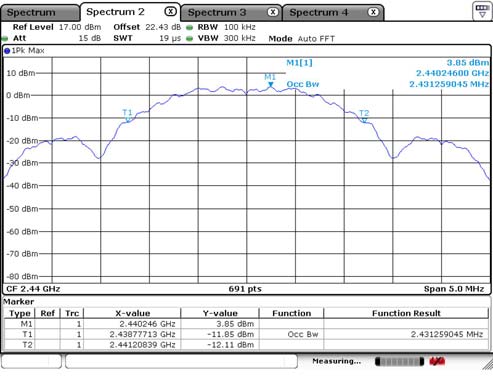Close the Spectrum 3 tab
Screen dimensions: 493x383
(273, 12)
